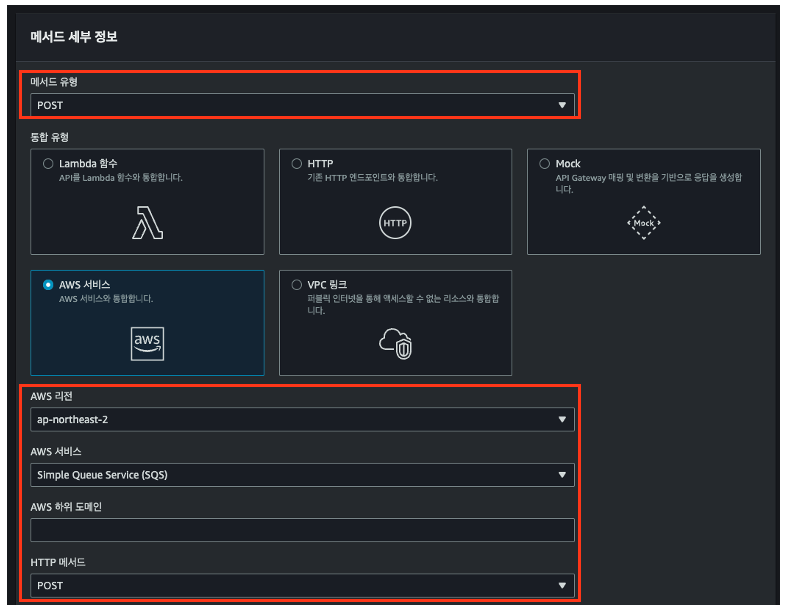The image size is (787, 611).
Task: Focus the AWS 하위 도메인 input field
Action: (302, 530)
